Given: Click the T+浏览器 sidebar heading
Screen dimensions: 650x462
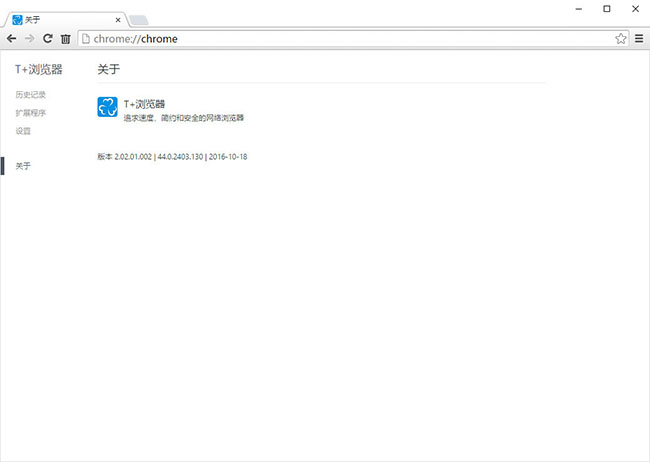Looking at the screenshot, I should pos(39,69).
